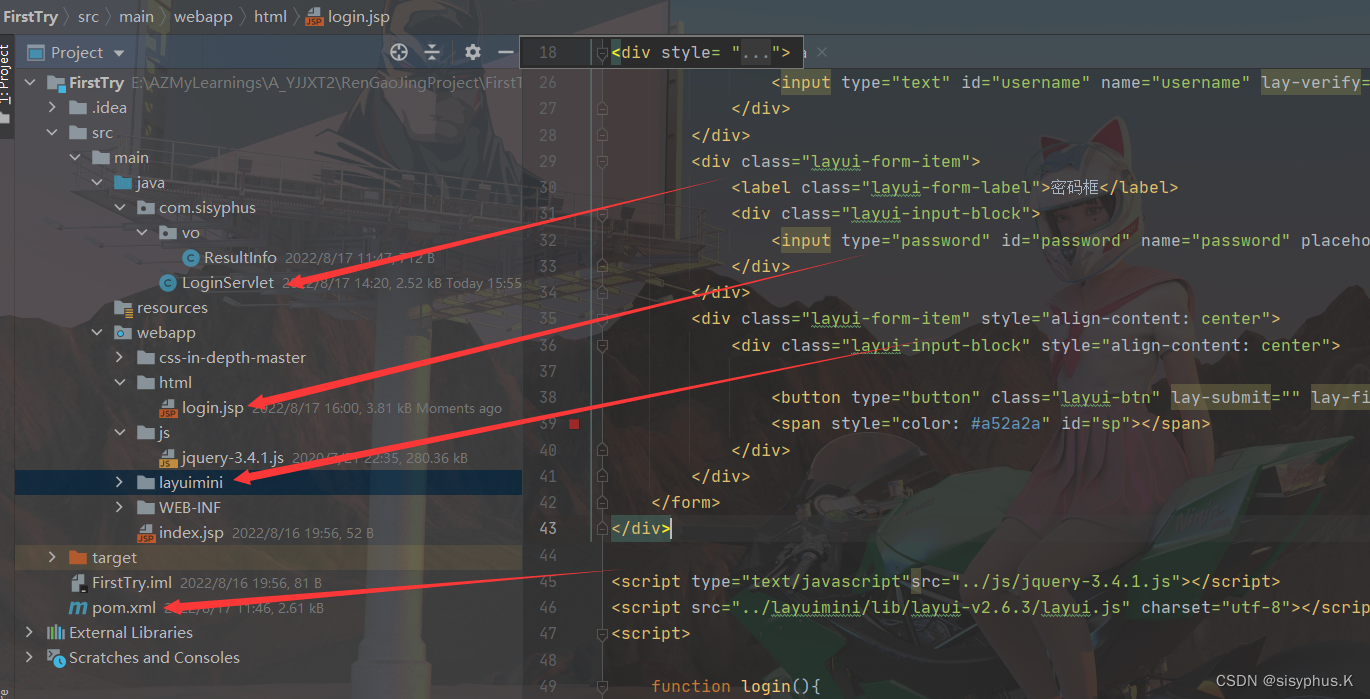
Task: Open the Project view dropdown
Action: pyautogui.click(x=119, y=53)
